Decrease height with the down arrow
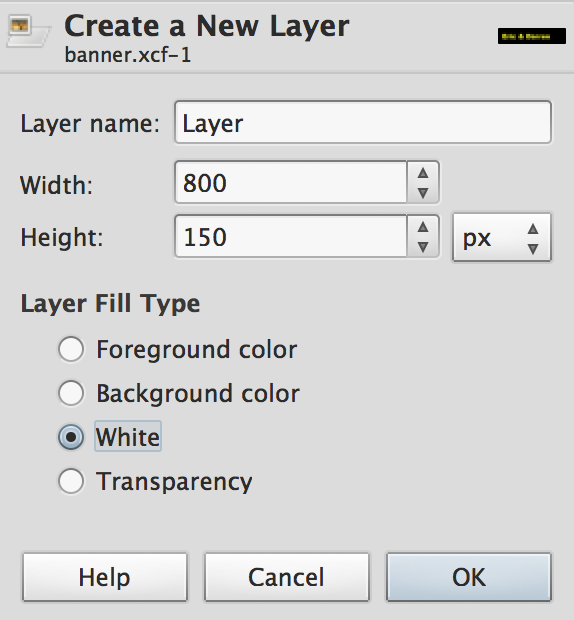Screen dimensions: 574x620 pos(423,247)
